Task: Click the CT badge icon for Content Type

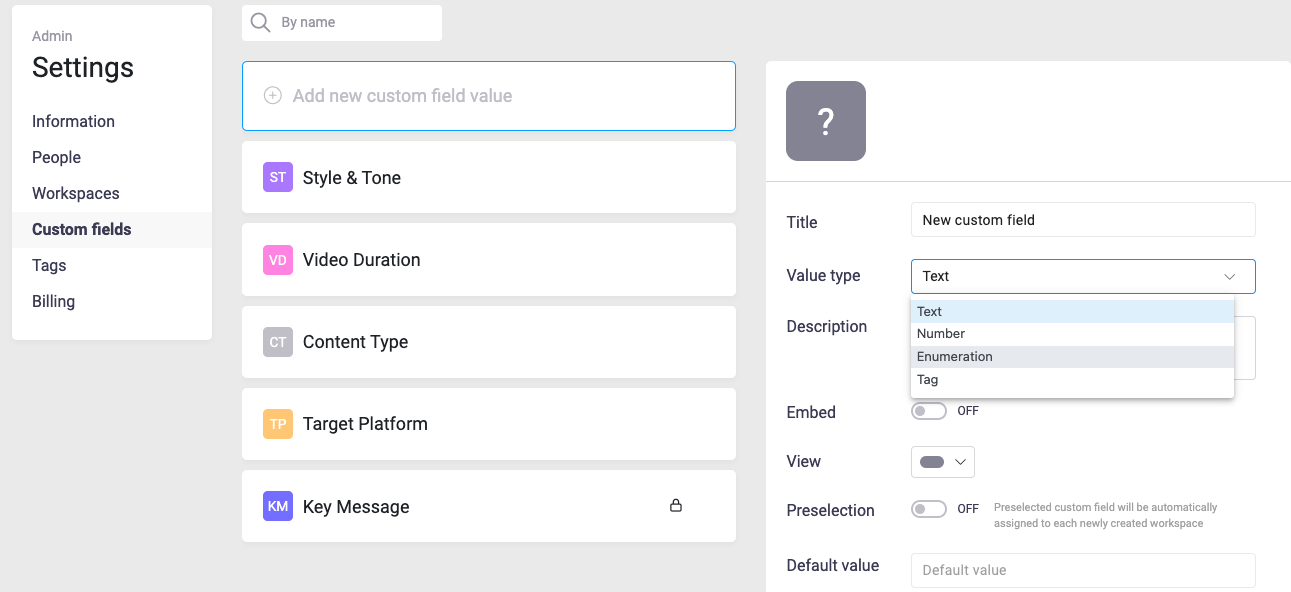Action: point(278,342)
